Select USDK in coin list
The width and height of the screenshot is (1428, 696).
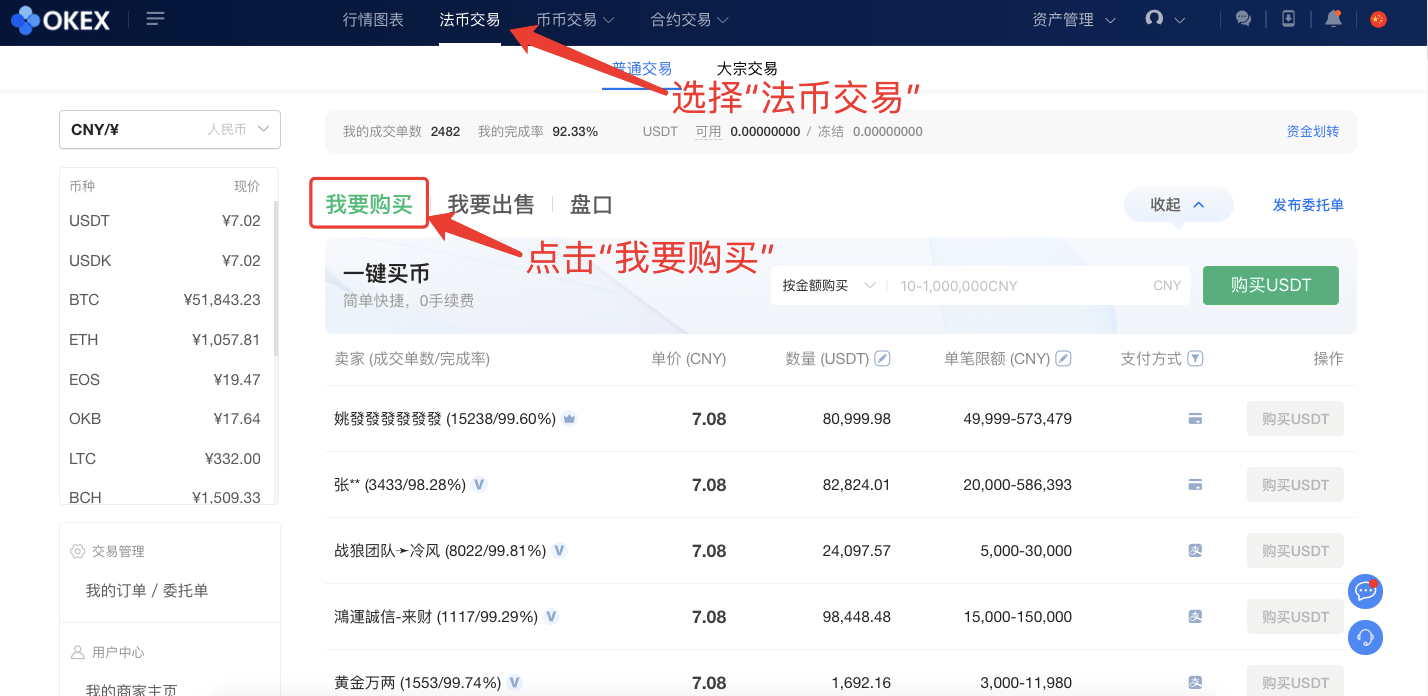click(165, 261)
